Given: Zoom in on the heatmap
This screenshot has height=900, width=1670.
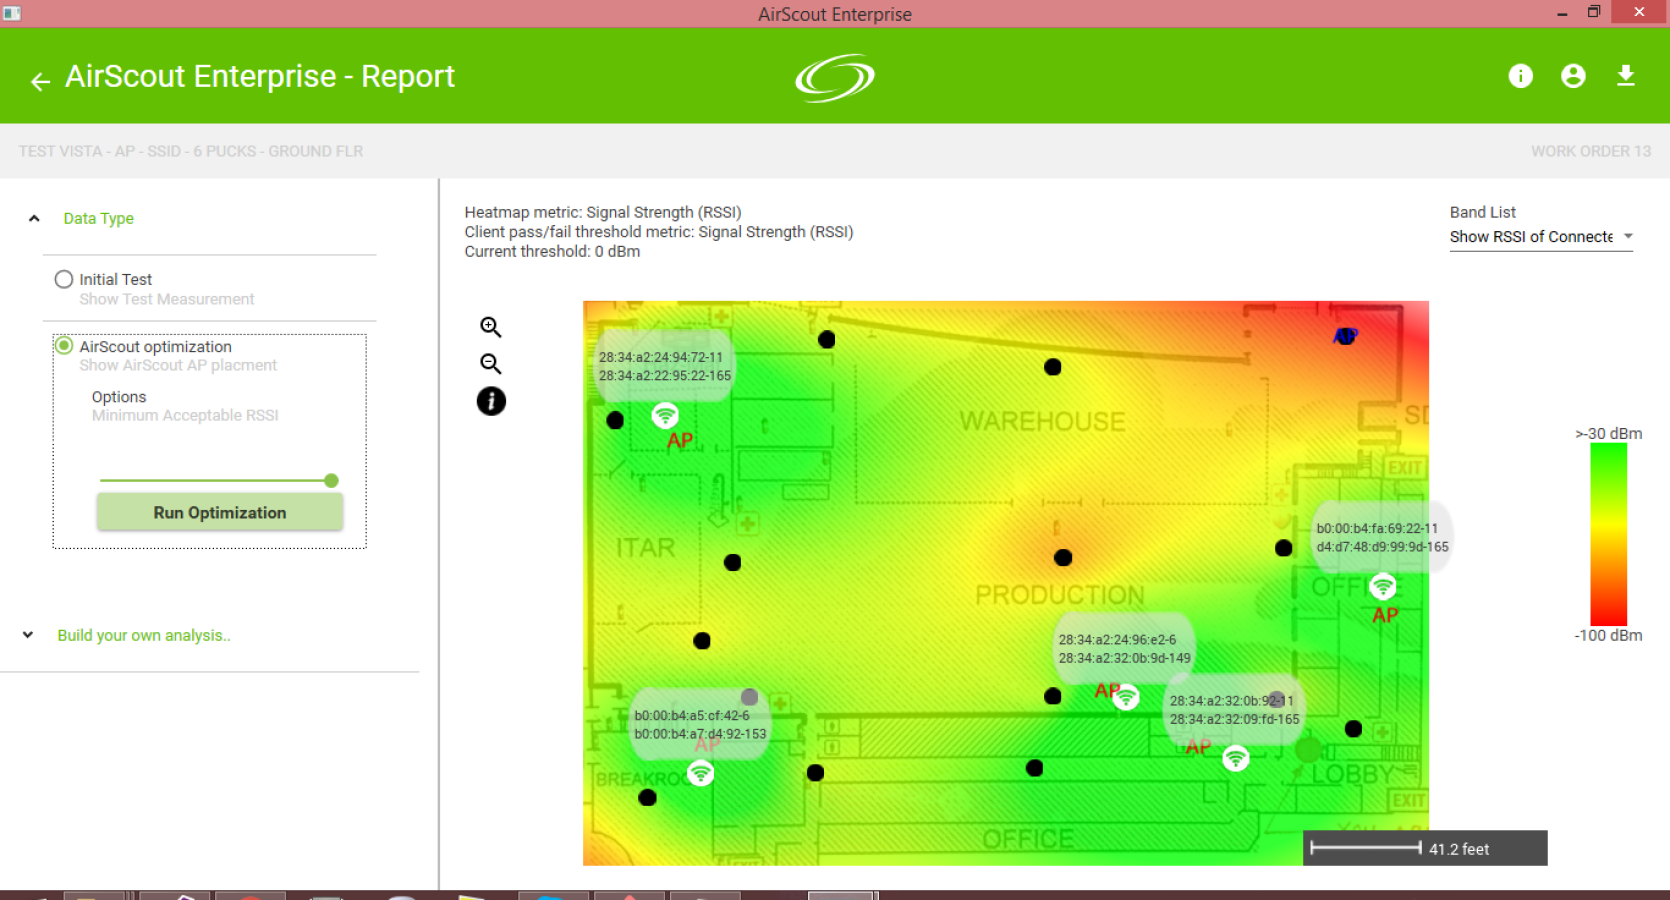Looking at the screenshot, I should (x=490, y=327).
